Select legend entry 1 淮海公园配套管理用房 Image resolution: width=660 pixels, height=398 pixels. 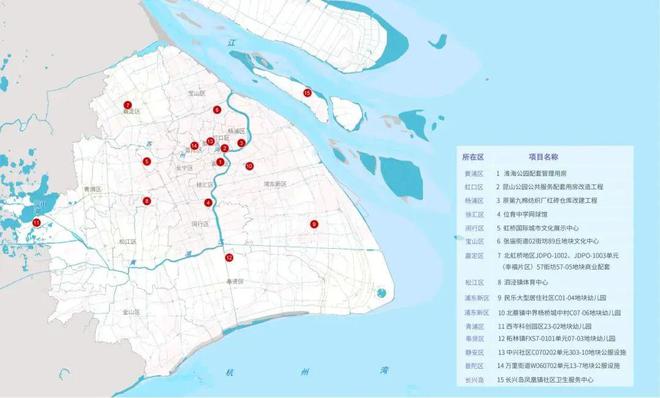click(x=532, y=173)
